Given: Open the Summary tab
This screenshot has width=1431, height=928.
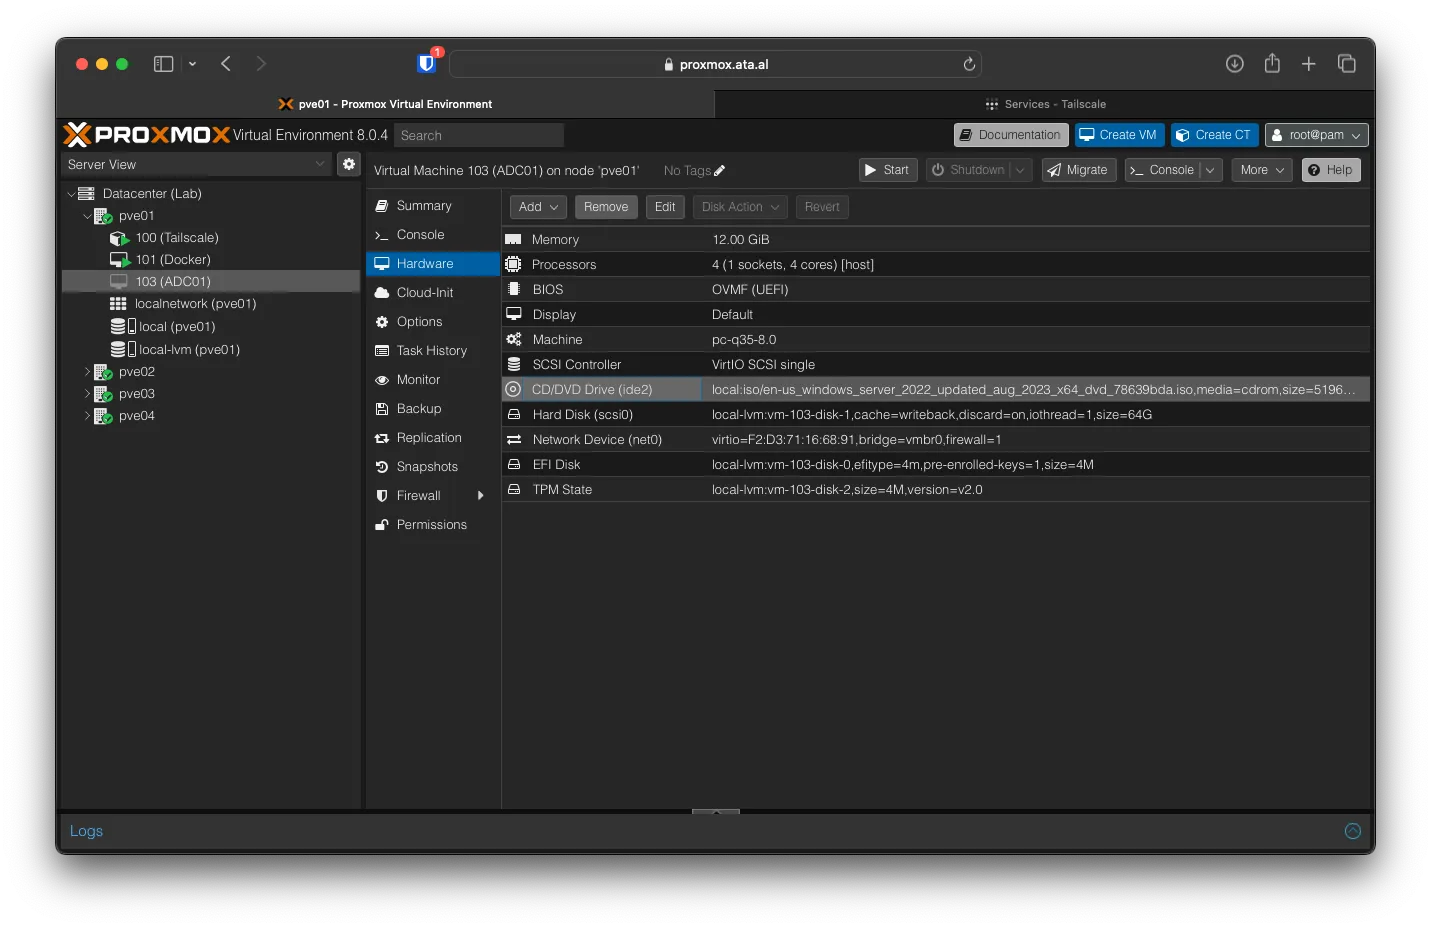Looking at the screenshot, I should (x=433, y=206).
